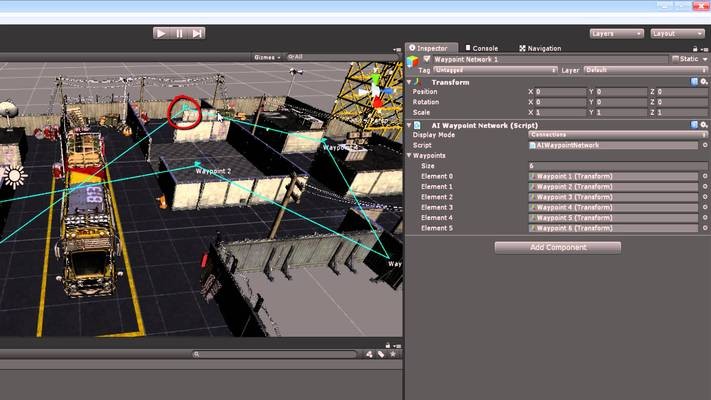Open the Display Mode Connections dropdown

pyautogui.click(x=616, y=134)
